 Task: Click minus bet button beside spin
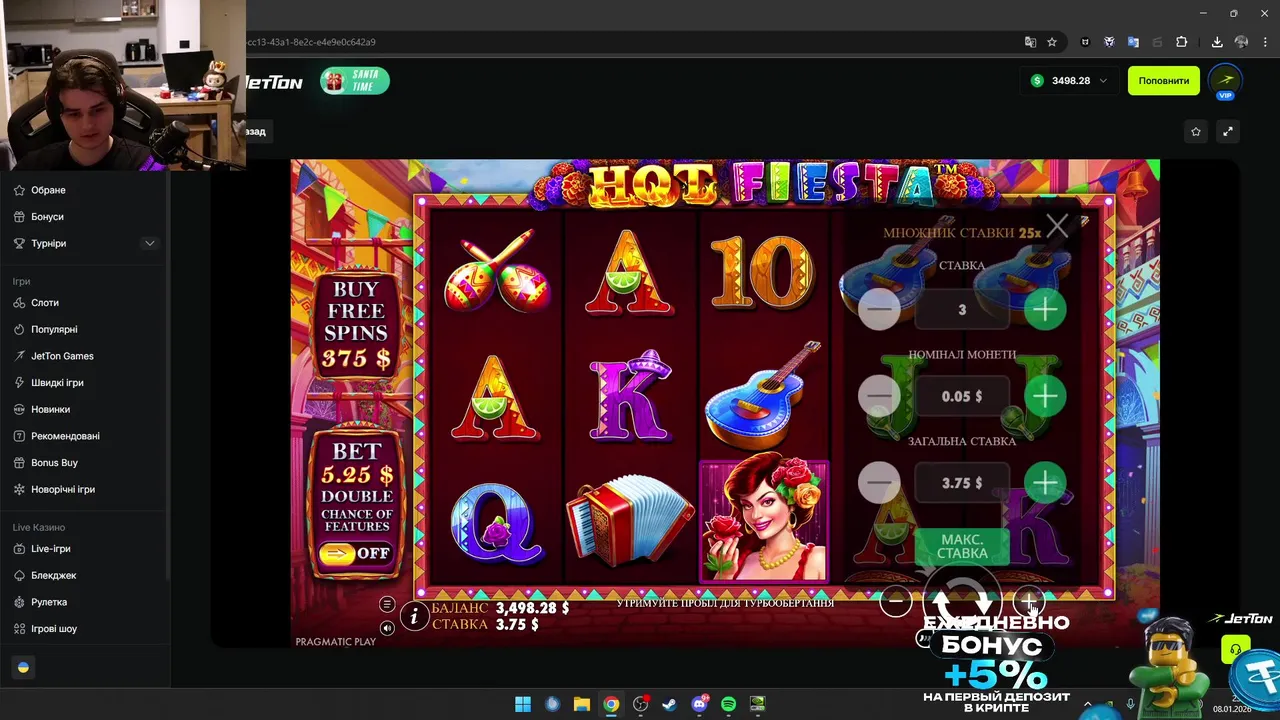pos(896,601)
